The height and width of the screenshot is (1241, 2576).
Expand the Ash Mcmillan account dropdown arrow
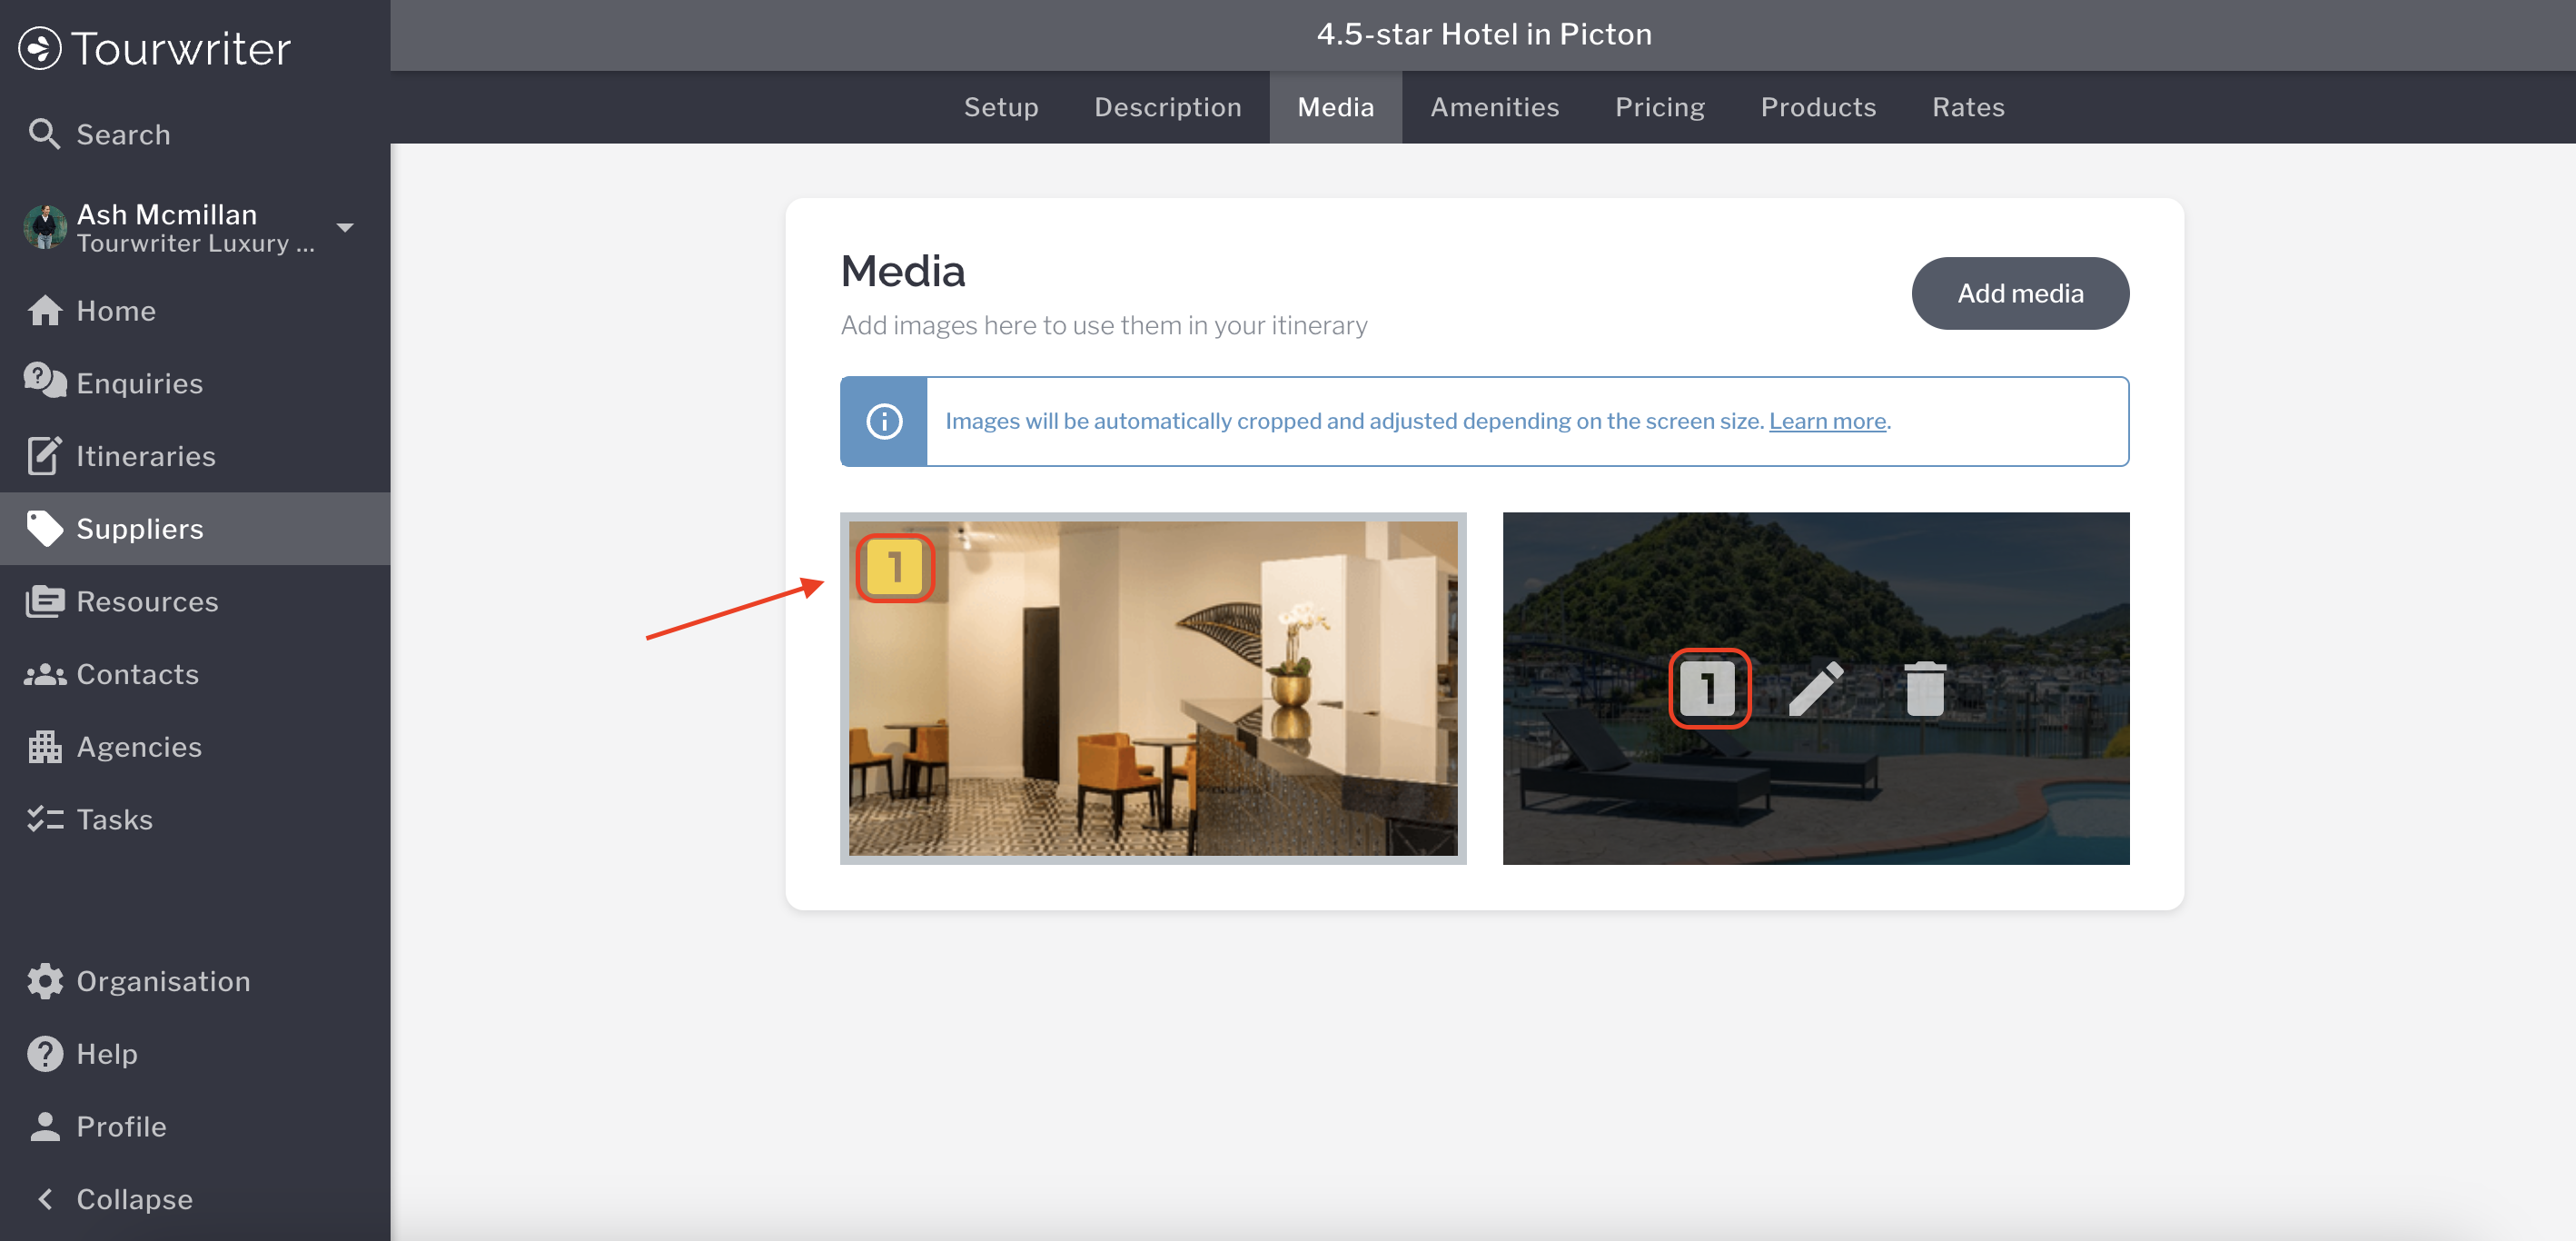coord(345,228)
